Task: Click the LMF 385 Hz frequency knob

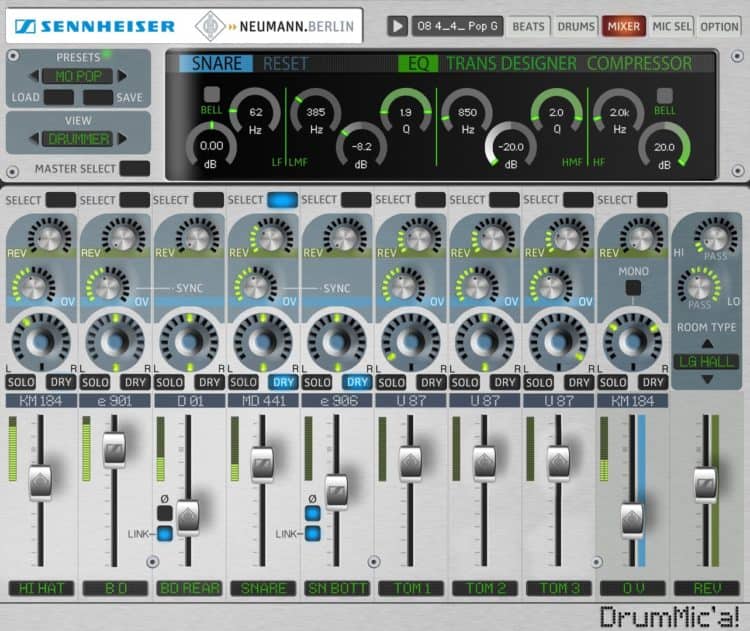Action: click(316, 112)
